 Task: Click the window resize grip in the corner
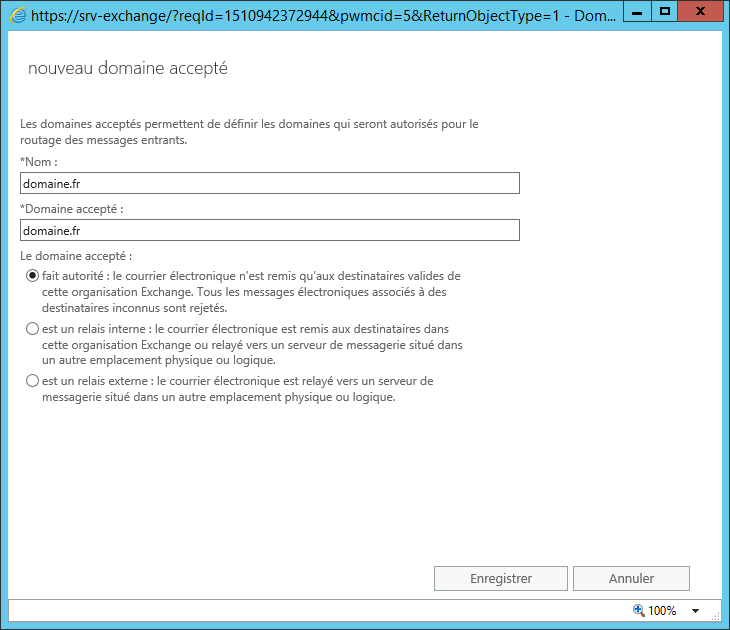tap(716, 616)
